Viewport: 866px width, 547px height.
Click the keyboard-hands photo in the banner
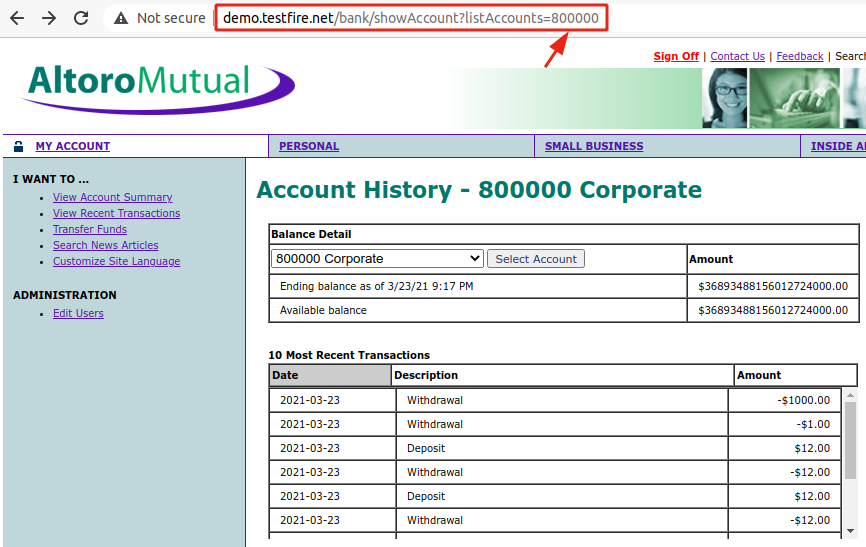(x=794, y=98)
